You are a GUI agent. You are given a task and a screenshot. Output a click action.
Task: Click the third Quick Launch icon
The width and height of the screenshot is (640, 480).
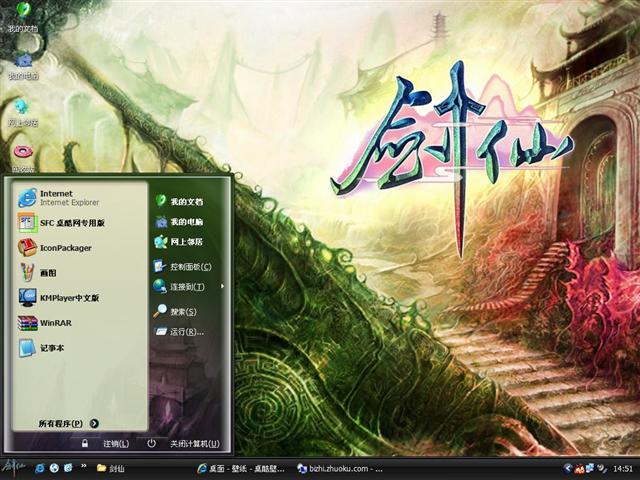coord(68,468)
